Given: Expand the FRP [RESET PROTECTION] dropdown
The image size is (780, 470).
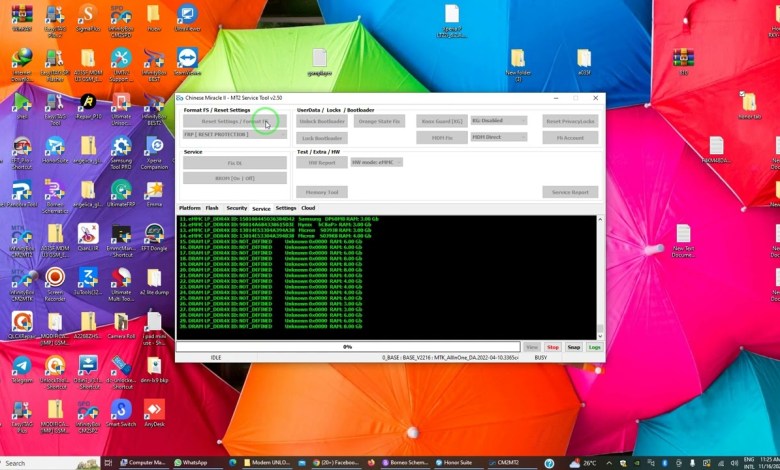Looking at the screenshot, I should point(234,133).
